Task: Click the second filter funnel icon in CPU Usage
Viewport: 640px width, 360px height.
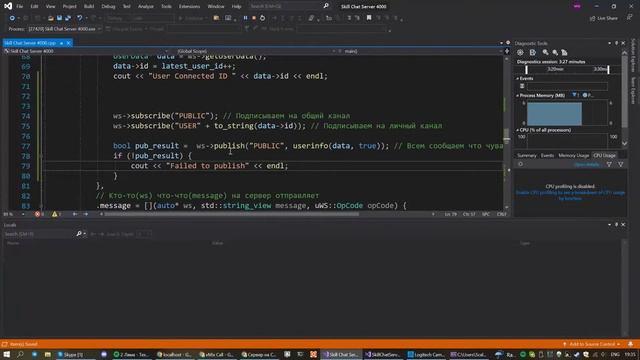Action: click(x=621, y=164)
